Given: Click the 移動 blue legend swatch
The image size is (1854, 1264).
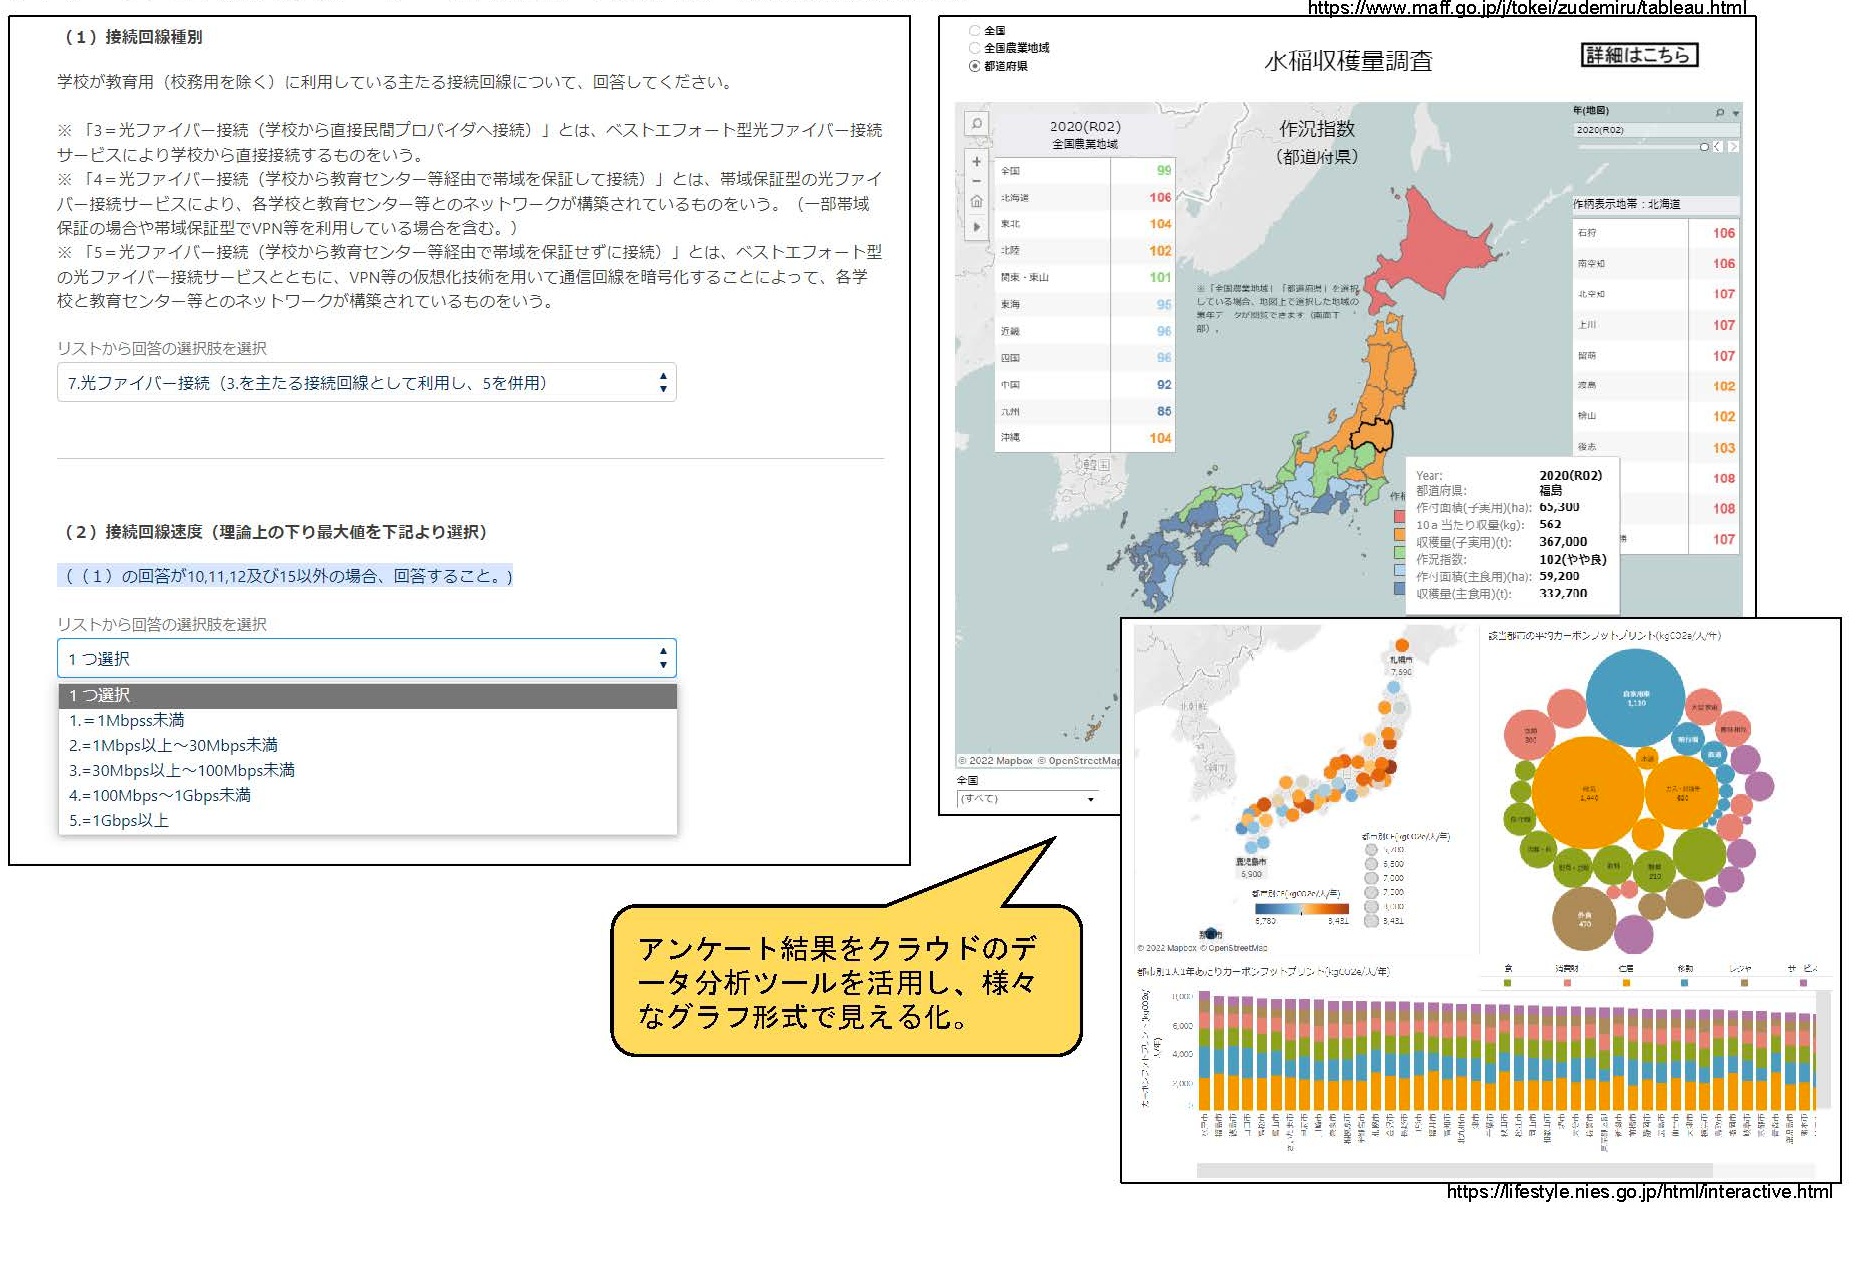Looking at the screenshot, I should point(1685,983).
